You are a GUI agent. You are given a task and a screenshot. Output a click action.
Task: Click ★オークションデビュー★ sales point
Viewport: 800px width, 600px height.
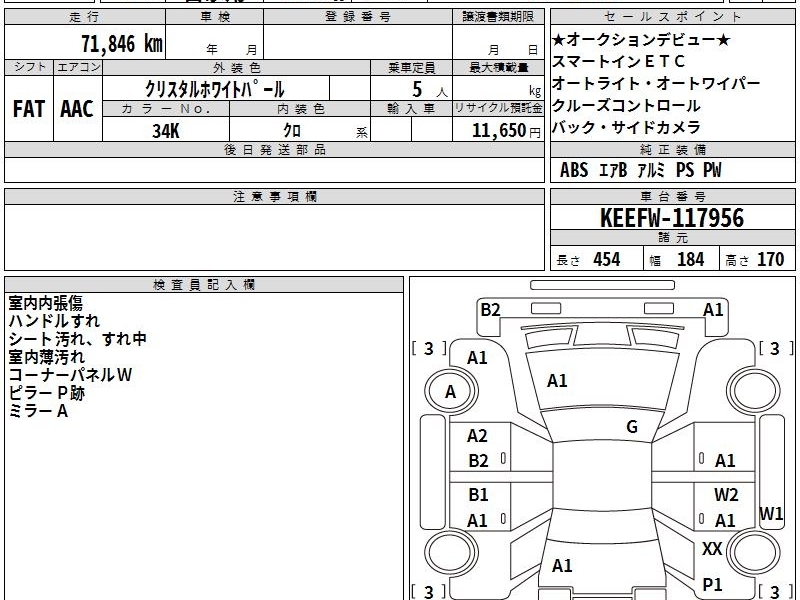[x=641, y=40]
